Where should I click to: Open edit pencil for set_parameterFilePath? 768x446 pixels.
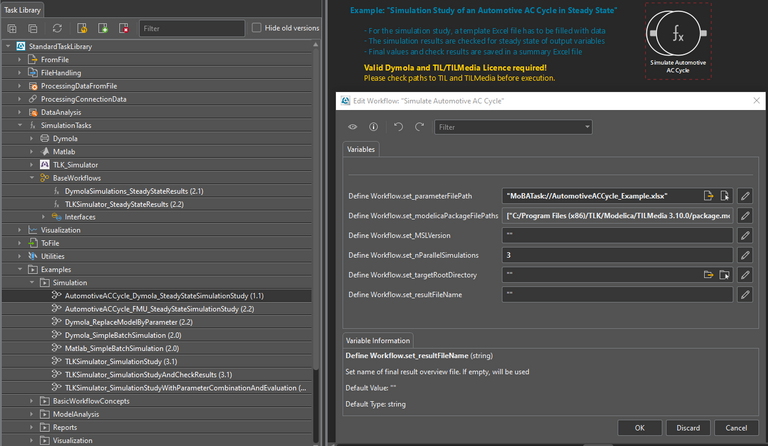[744, 195]
